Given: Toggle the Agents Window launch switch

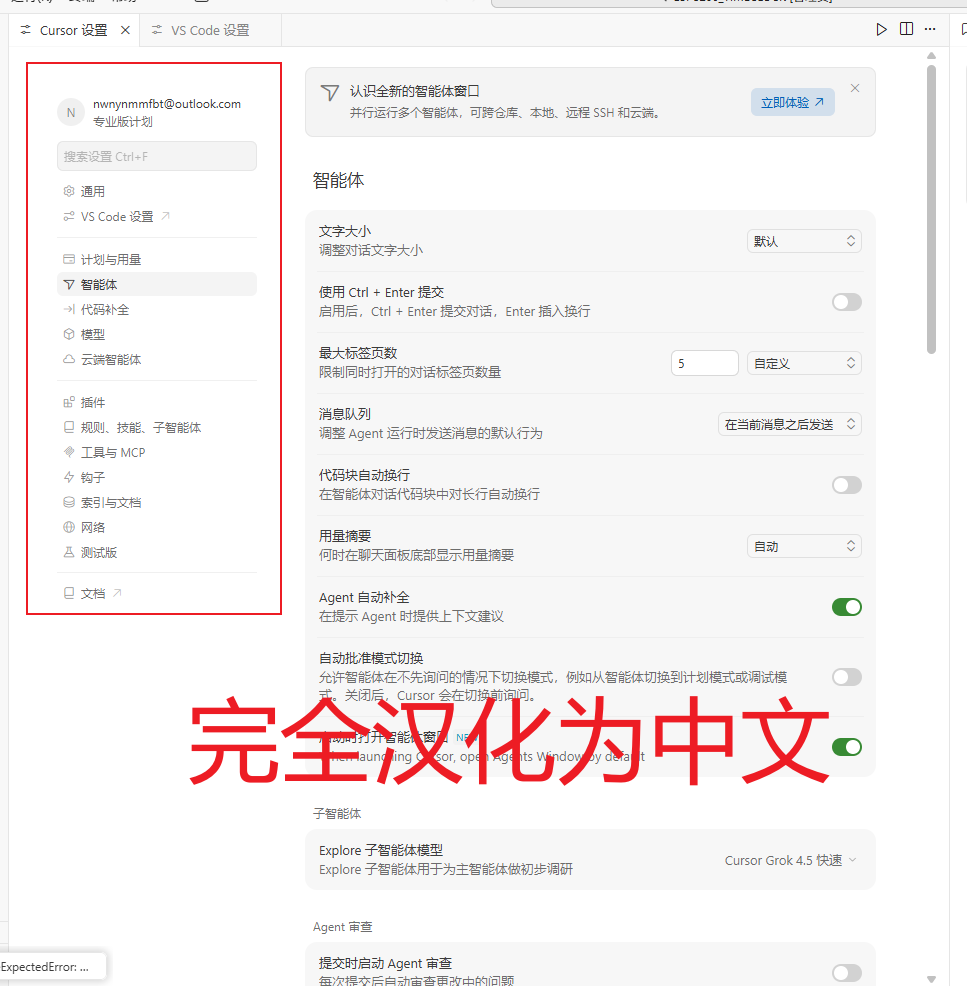Looking at the screenshot, I should tap(846, 747).
